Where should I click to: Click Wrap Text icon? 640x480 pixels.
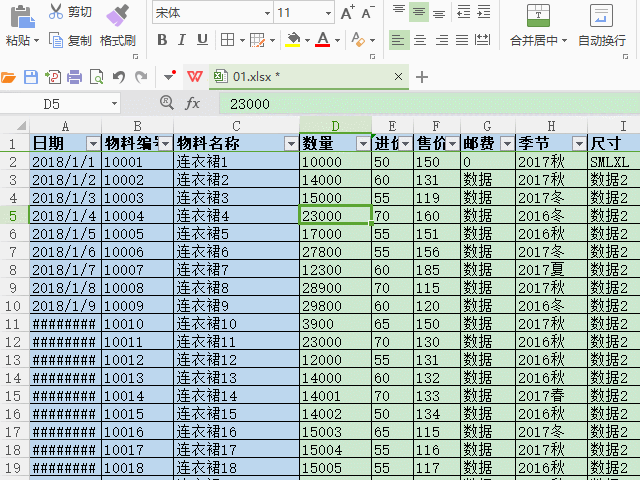click(x=602, y=16)
